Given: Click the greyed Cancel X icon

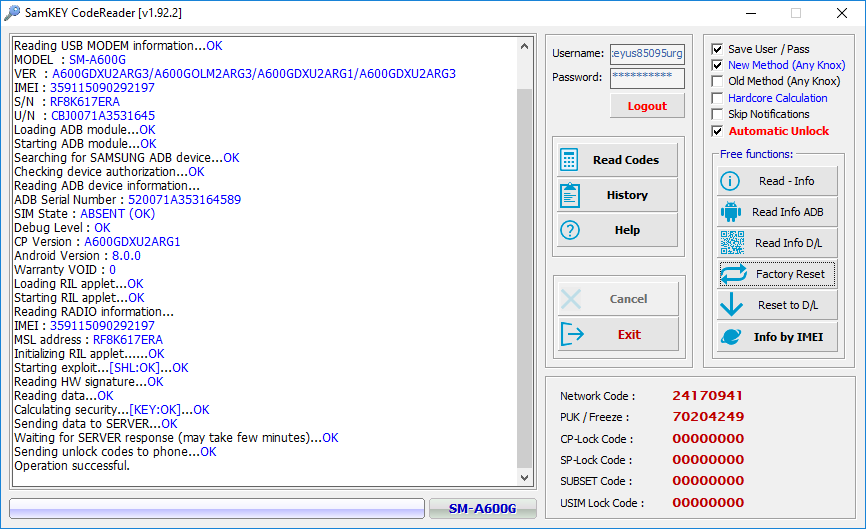Looking at the screenshot, I should tap(571, 299).
